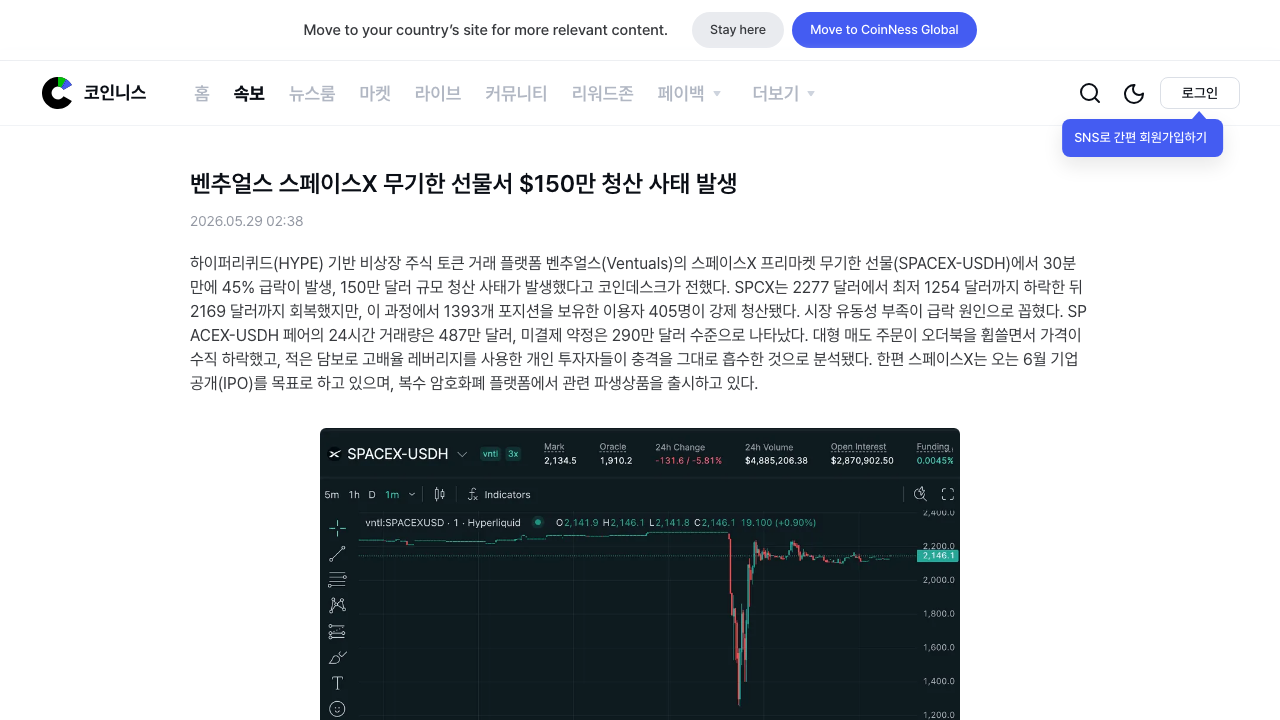
Task: Select the trend line drawing tool
Action: [x=337, y=554]
